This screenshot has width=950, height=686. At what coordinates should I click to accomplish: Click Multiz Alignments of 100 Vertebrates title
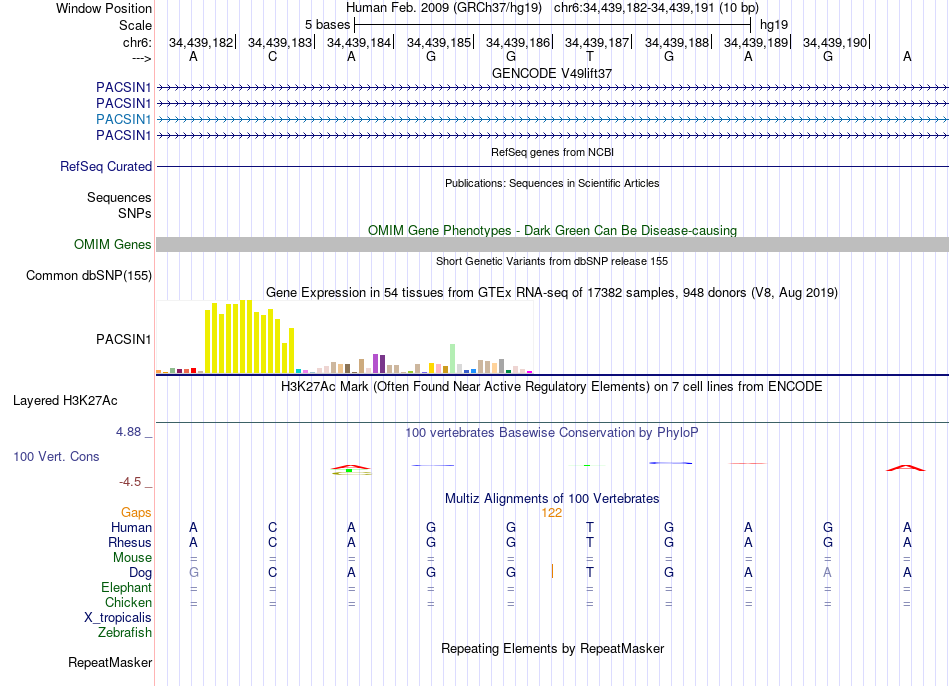pos(552,499)
